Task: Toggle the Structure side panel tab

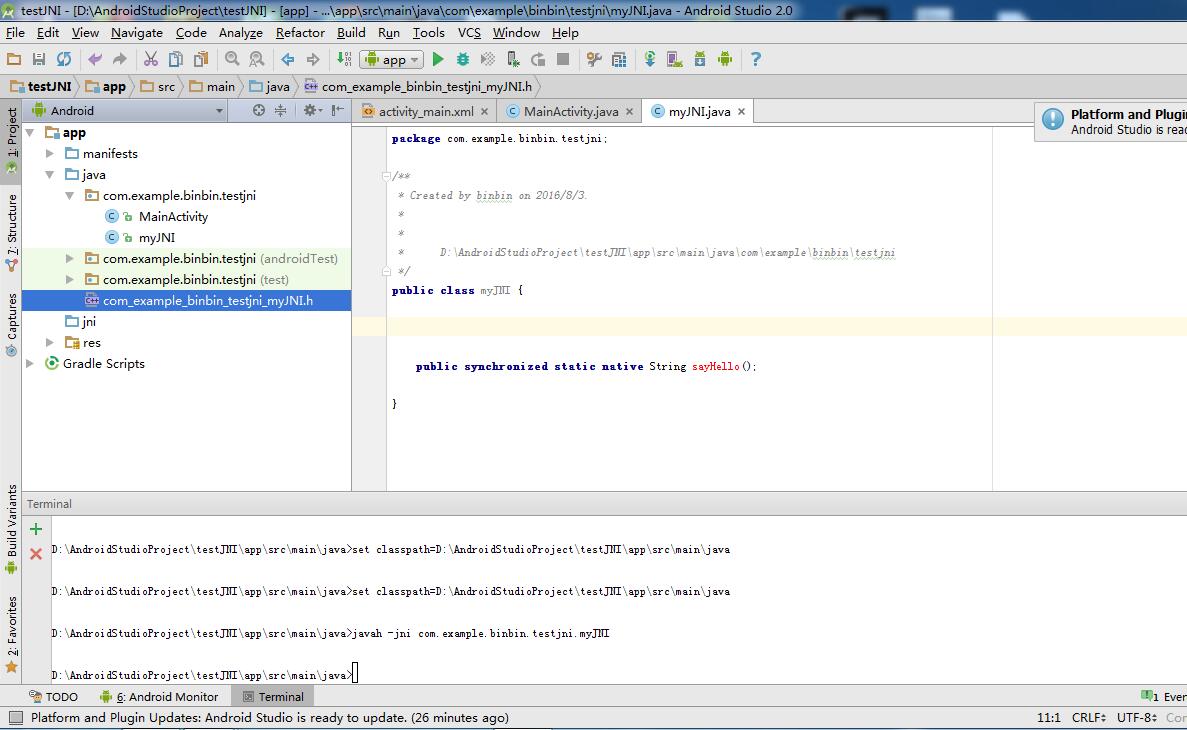Action: (x=11, y=233)
